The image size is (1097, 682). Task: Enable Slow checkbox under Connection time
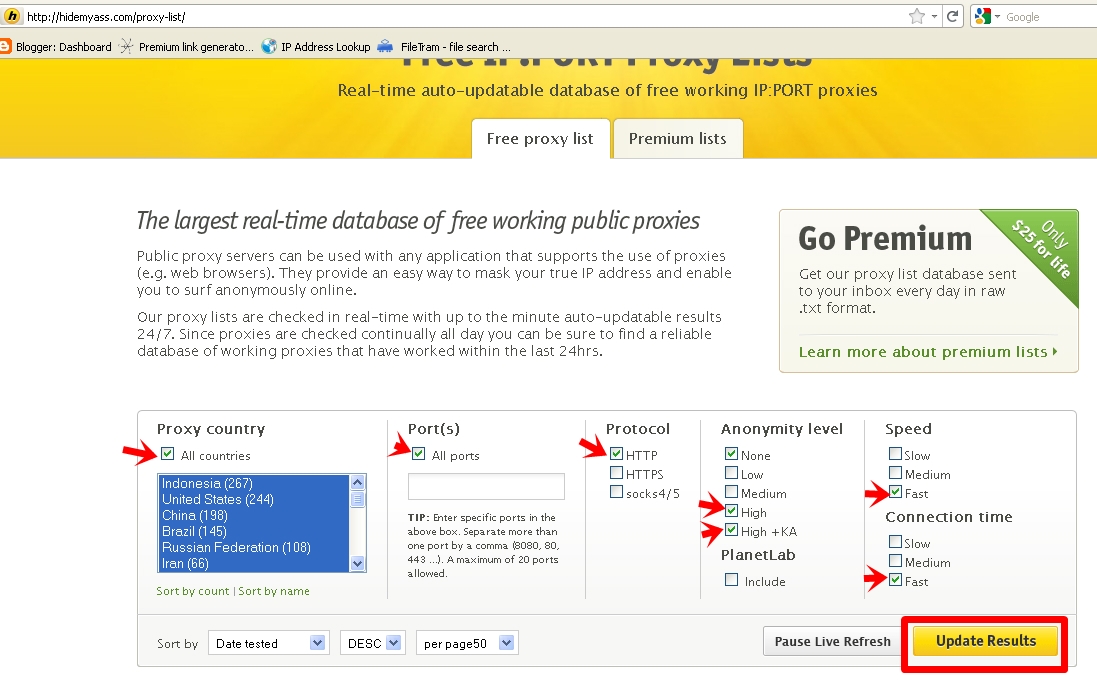point(896,542)
